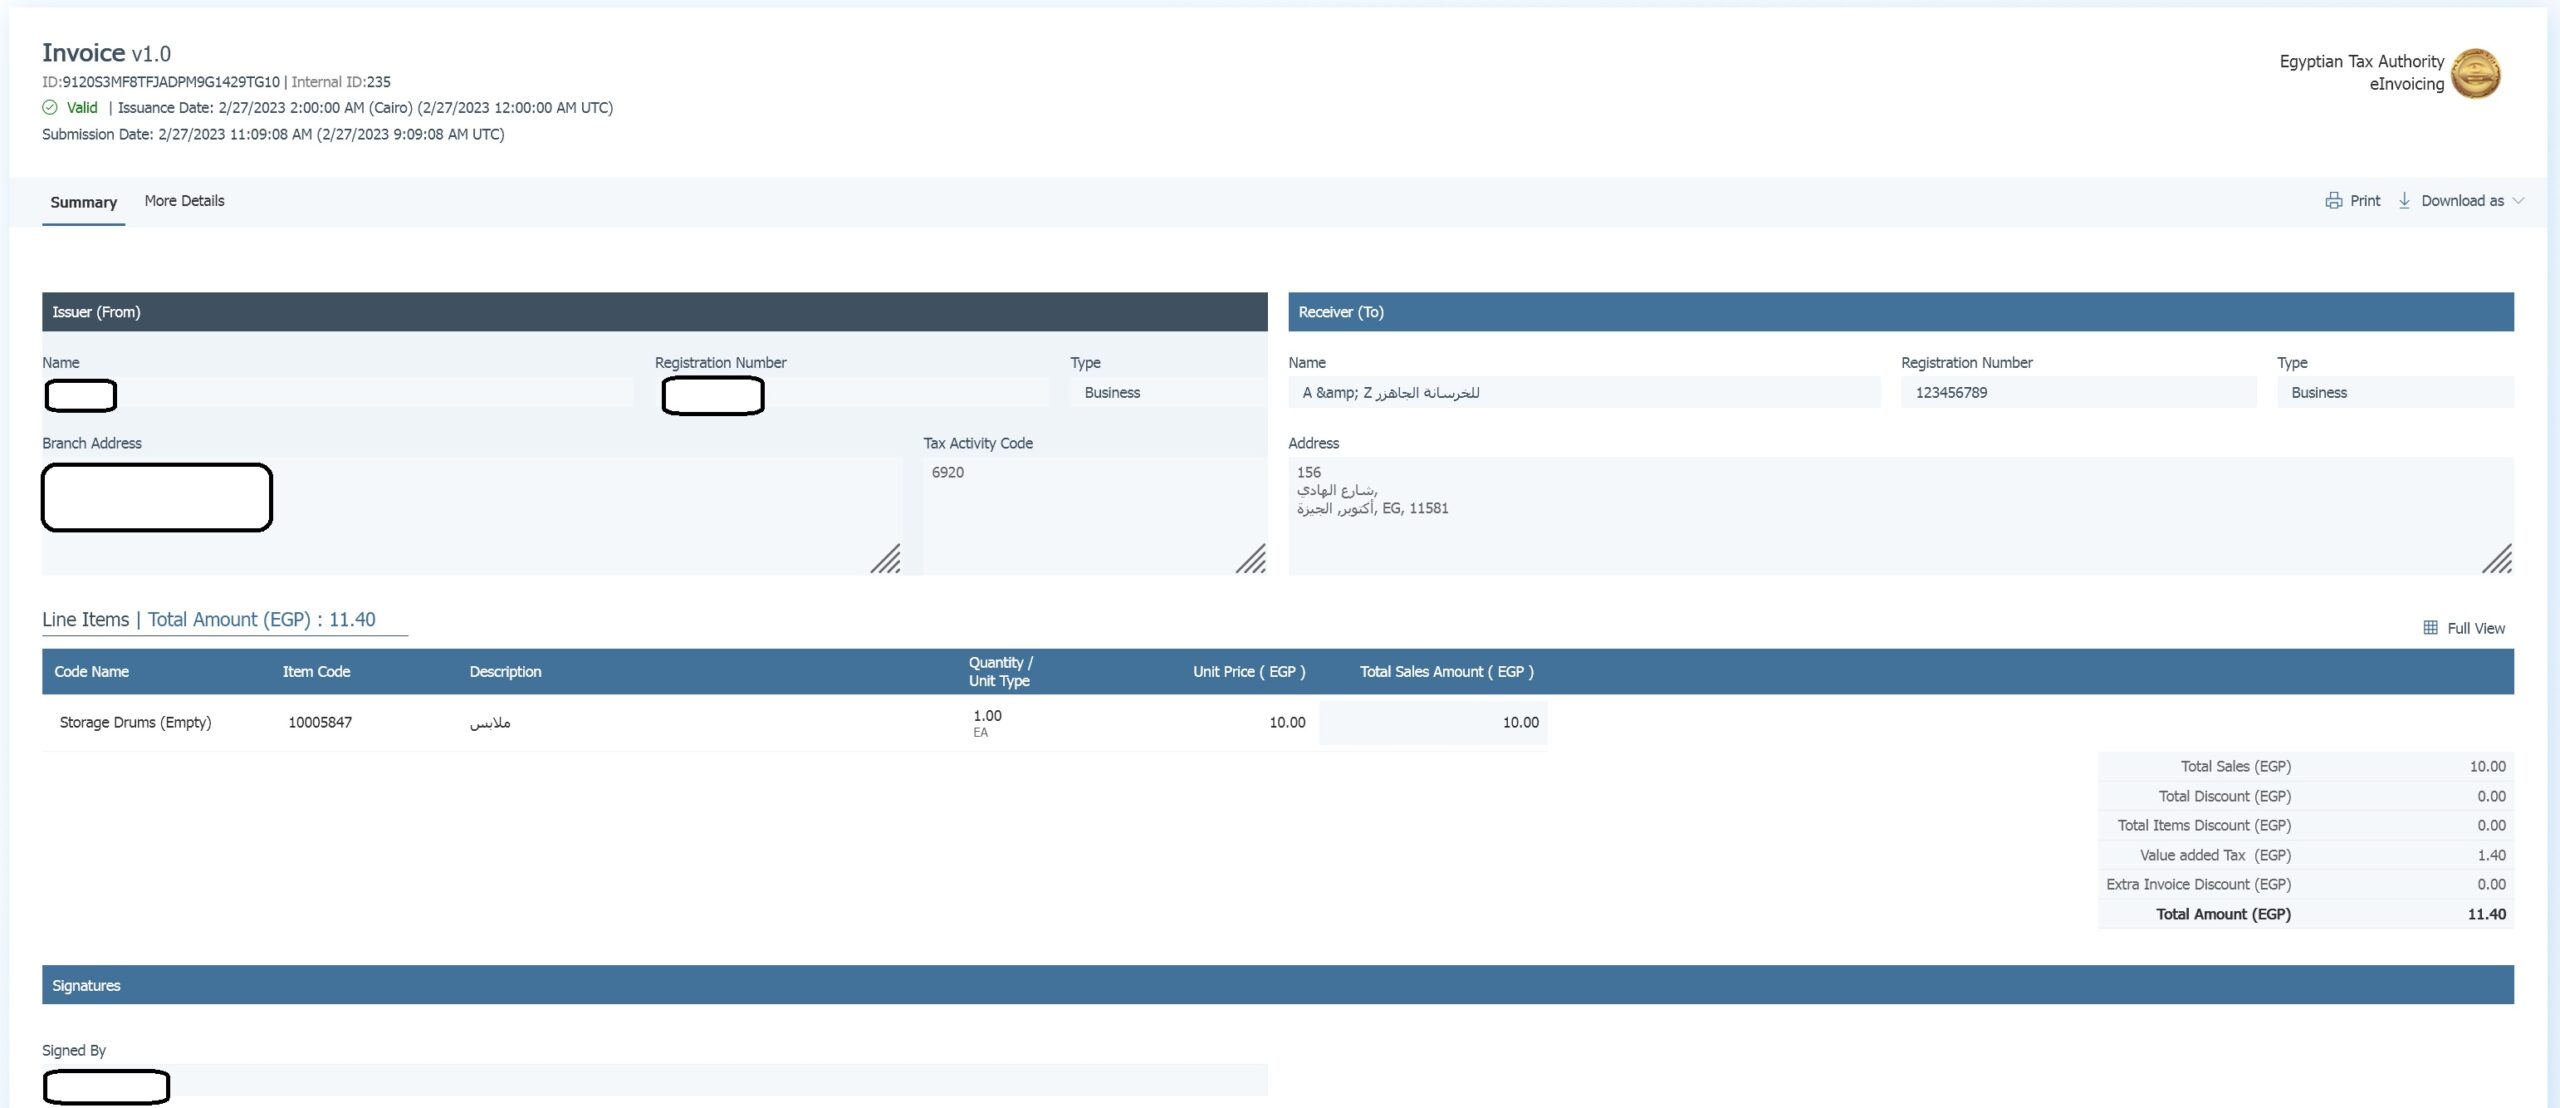Click the Registration Number 123456789 field
Image resolution: width=2560 pixels, height=1108 pixels.
click(x=2080, y=392)
